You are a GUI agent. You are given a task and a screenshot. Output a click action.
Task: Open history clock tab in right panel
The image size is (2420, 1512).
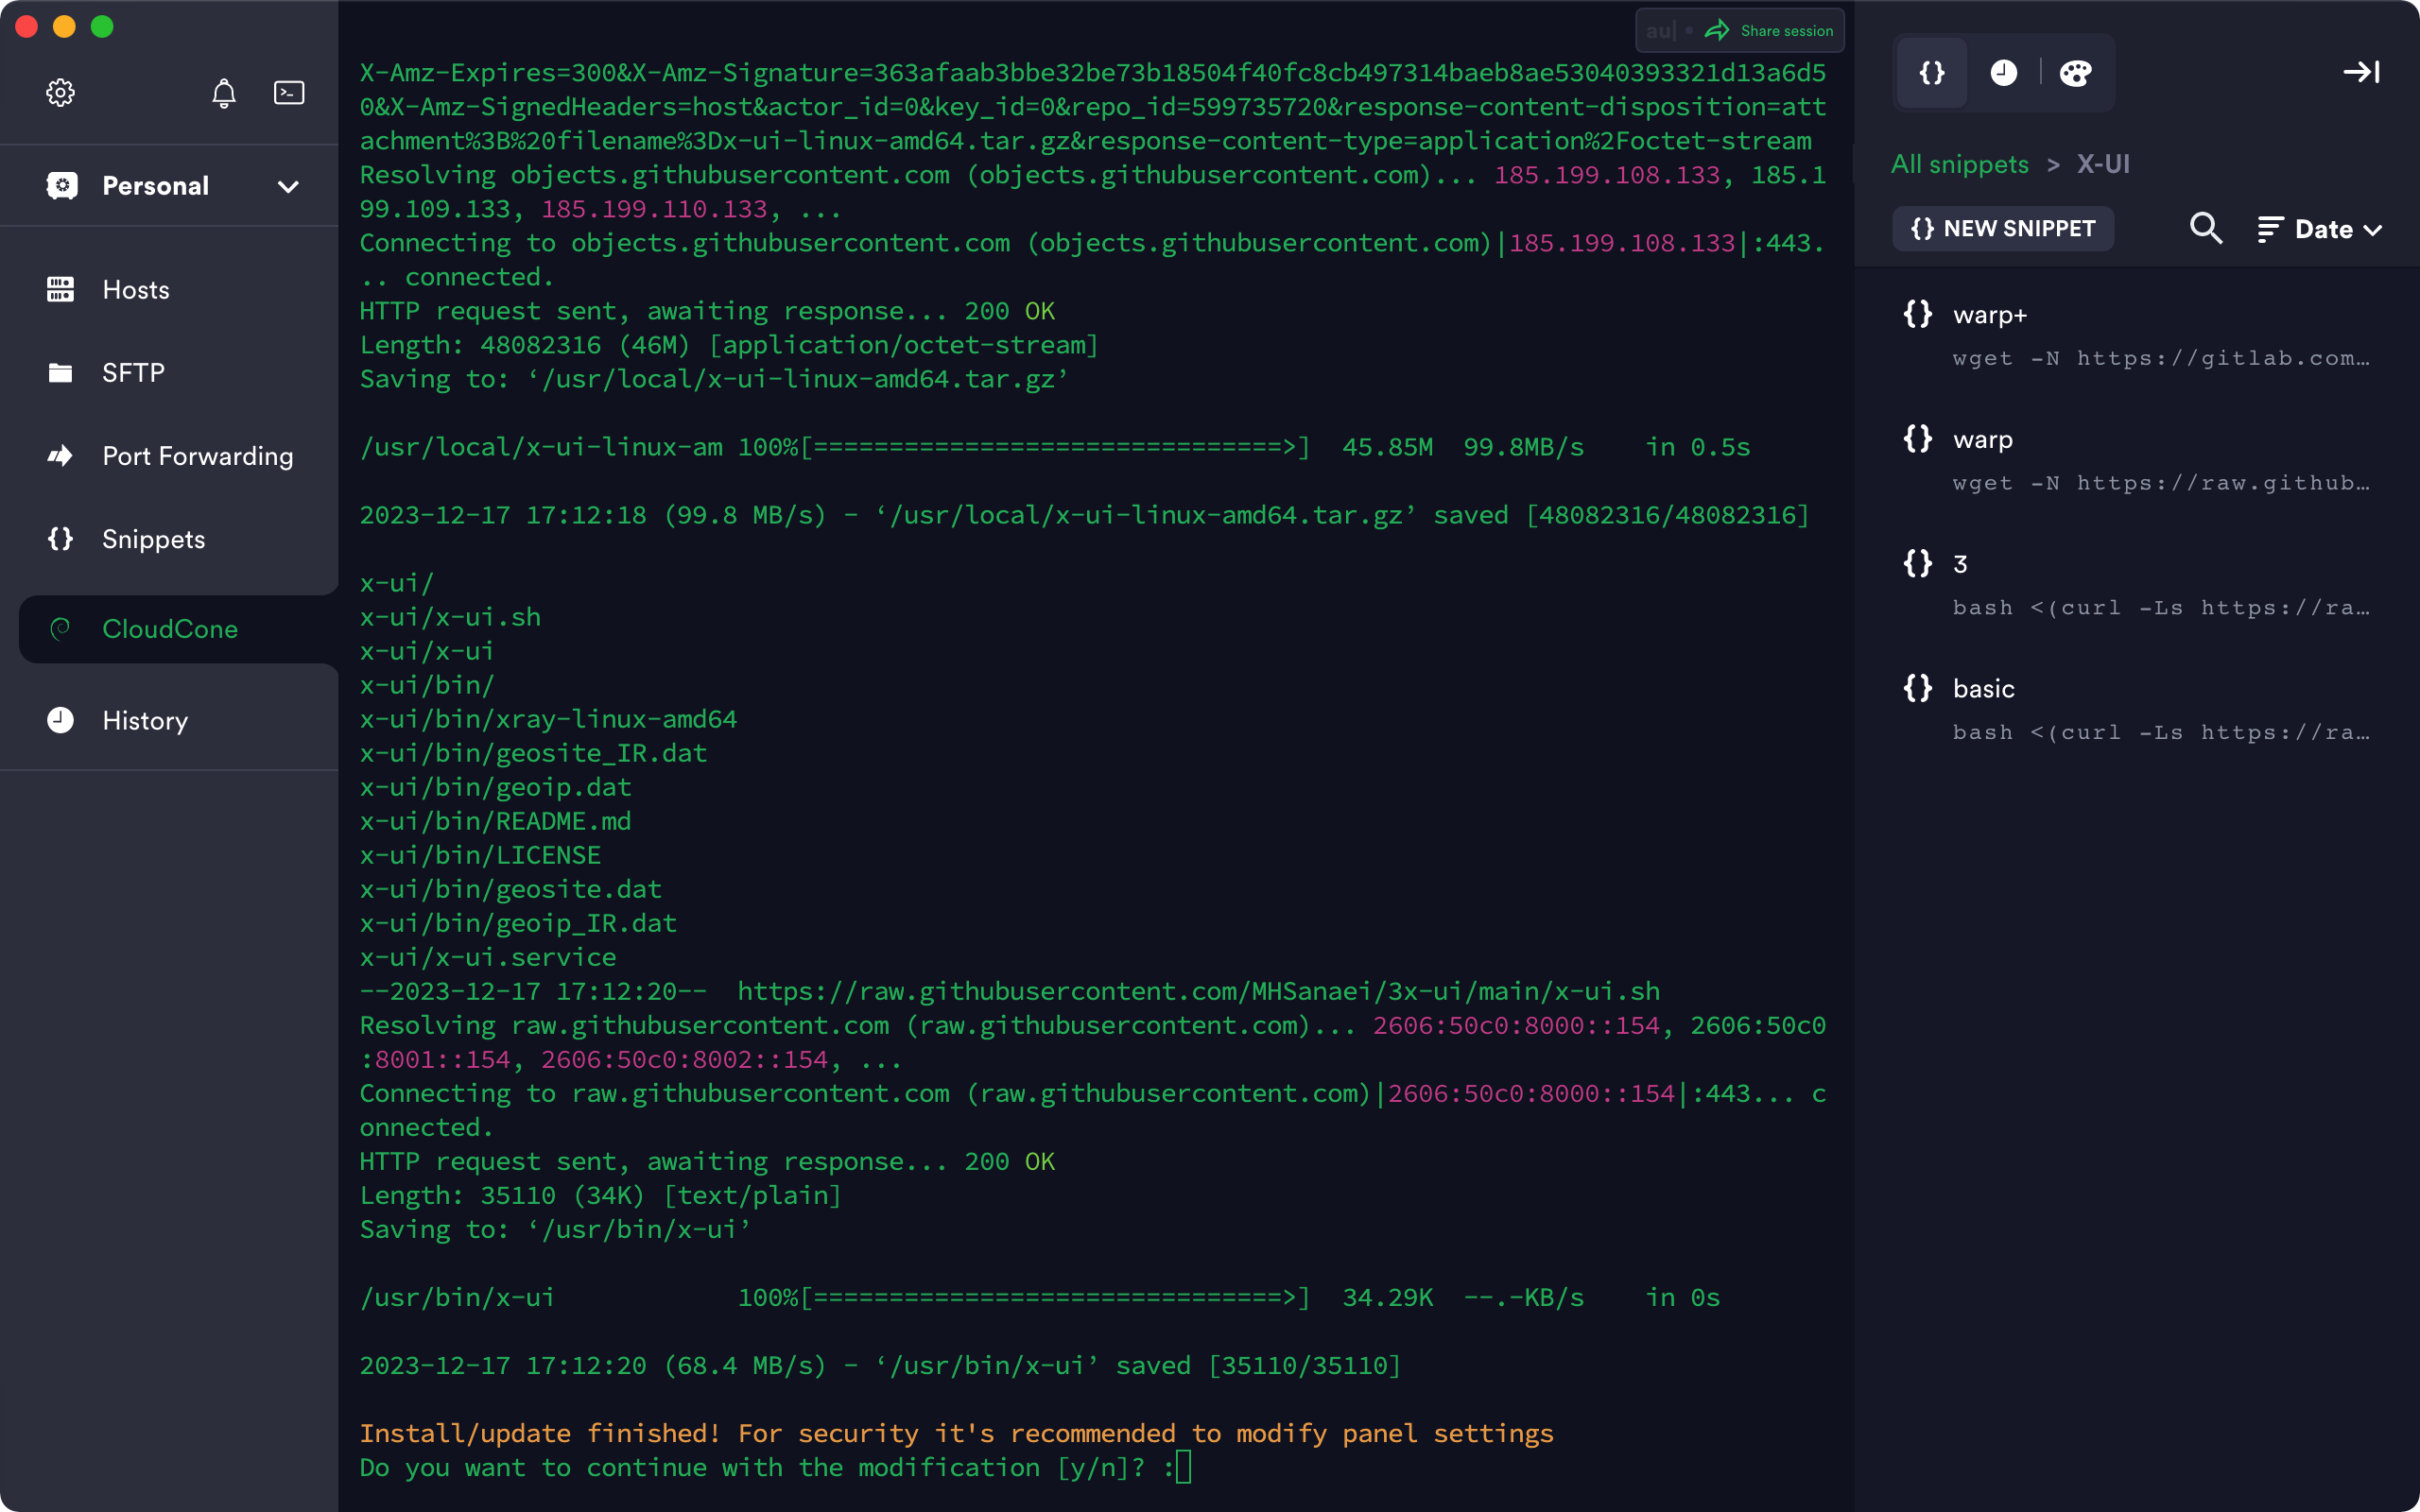pyautogui.click(x=2003, y=73)
